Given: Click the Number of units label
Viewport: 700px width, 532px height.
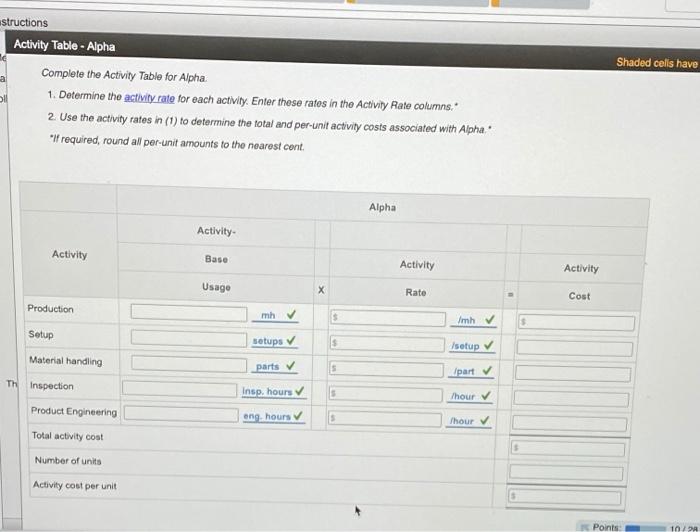Looking at the screenshot, I should [68, 461].
